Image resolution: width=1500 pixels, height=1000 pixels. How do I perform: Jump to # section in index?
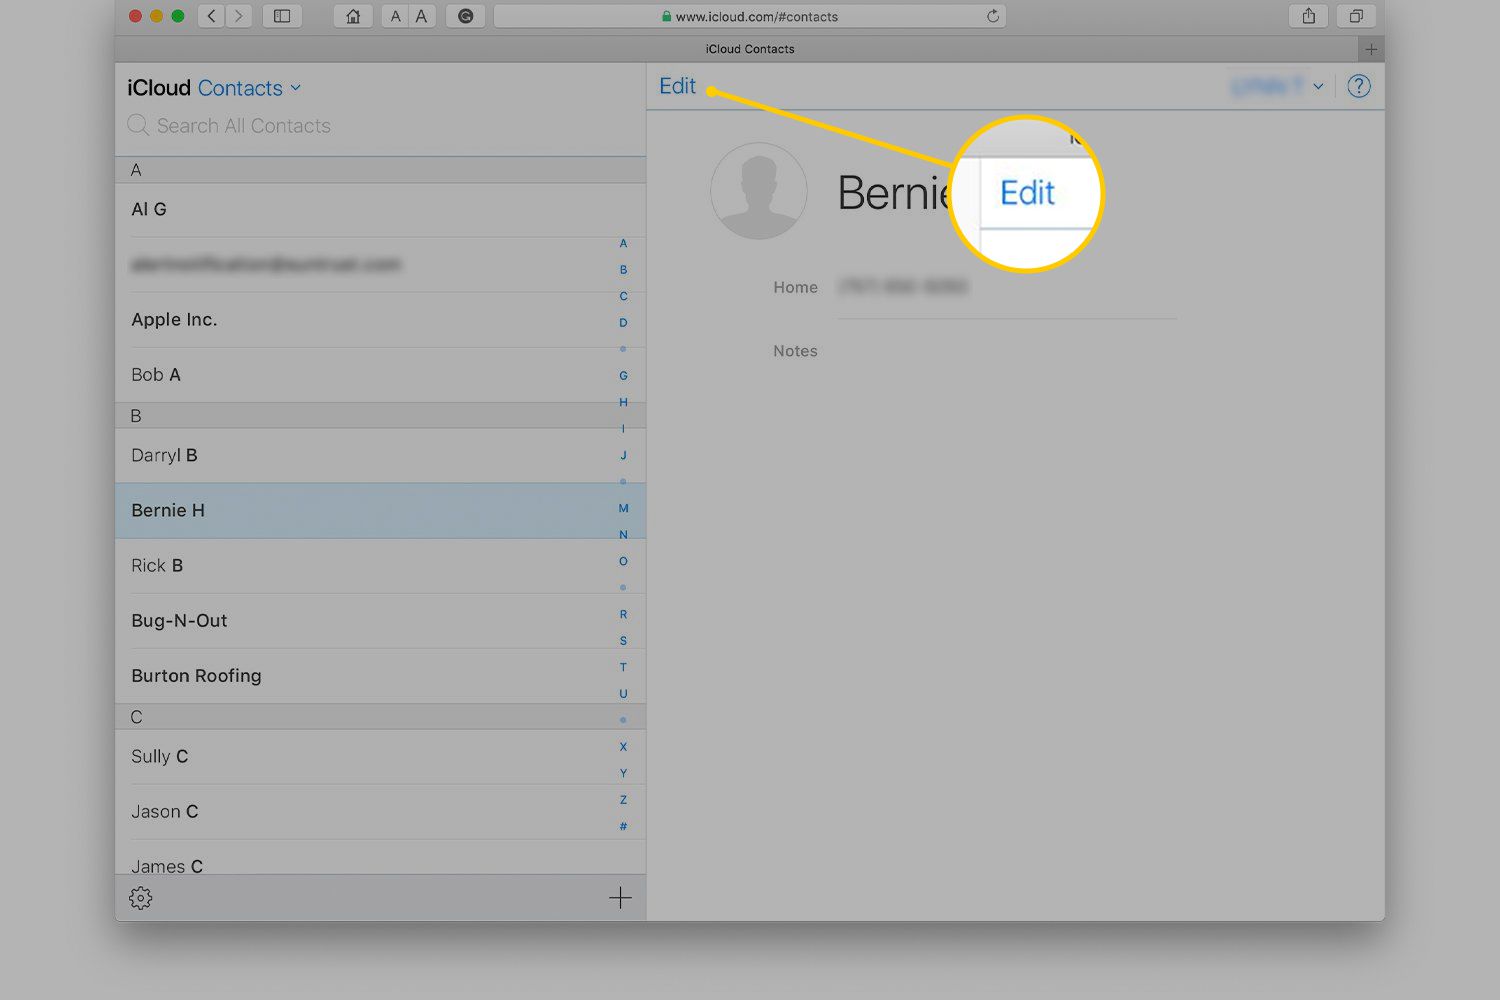(x=623, y=826)
